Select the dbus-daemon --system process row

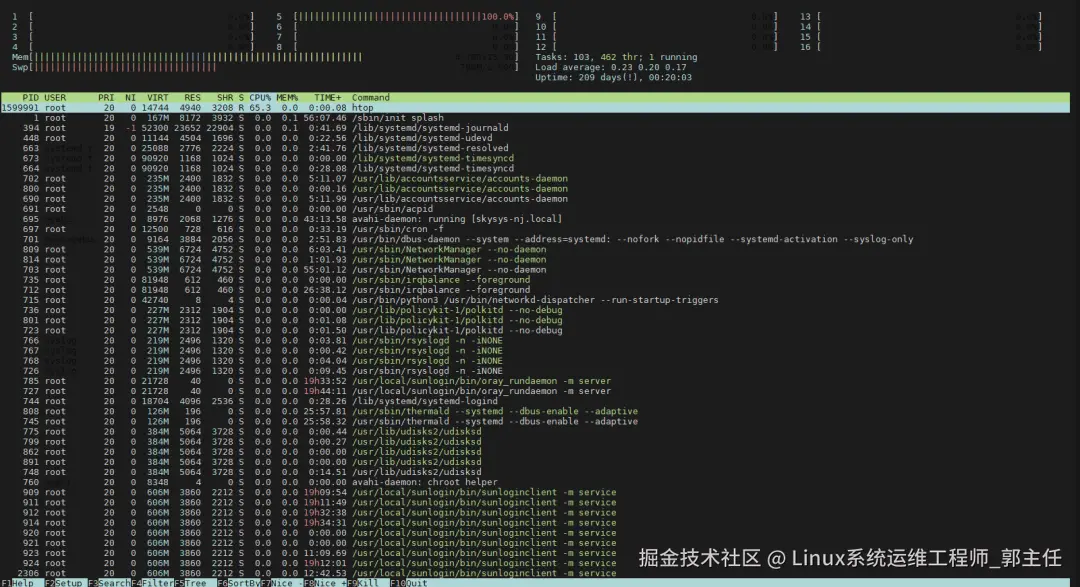tap(535, 239)
